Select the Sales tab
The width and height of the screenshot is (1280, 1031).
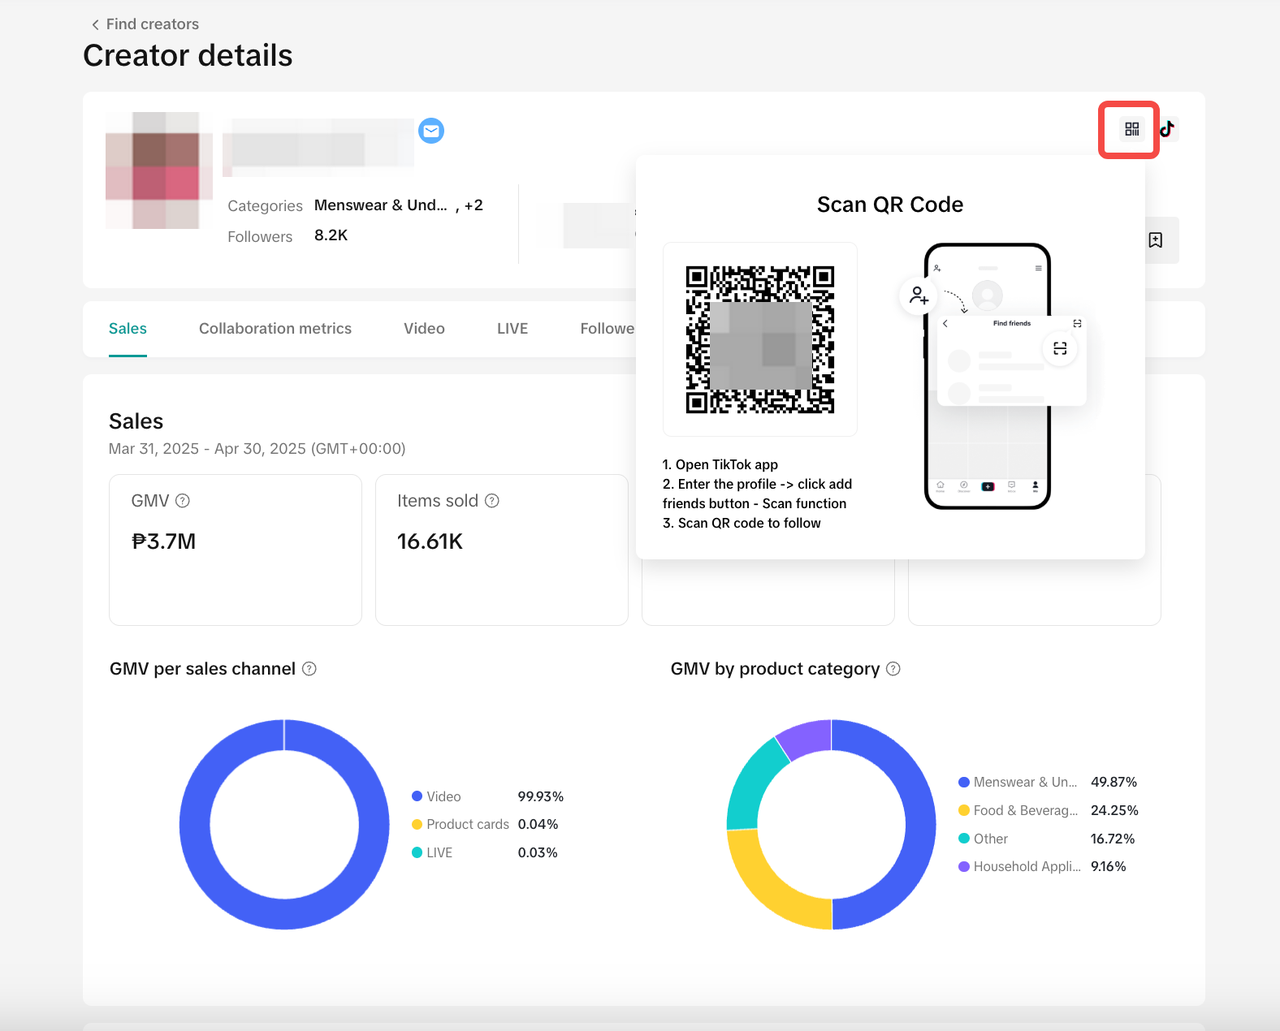click(128, 329)
